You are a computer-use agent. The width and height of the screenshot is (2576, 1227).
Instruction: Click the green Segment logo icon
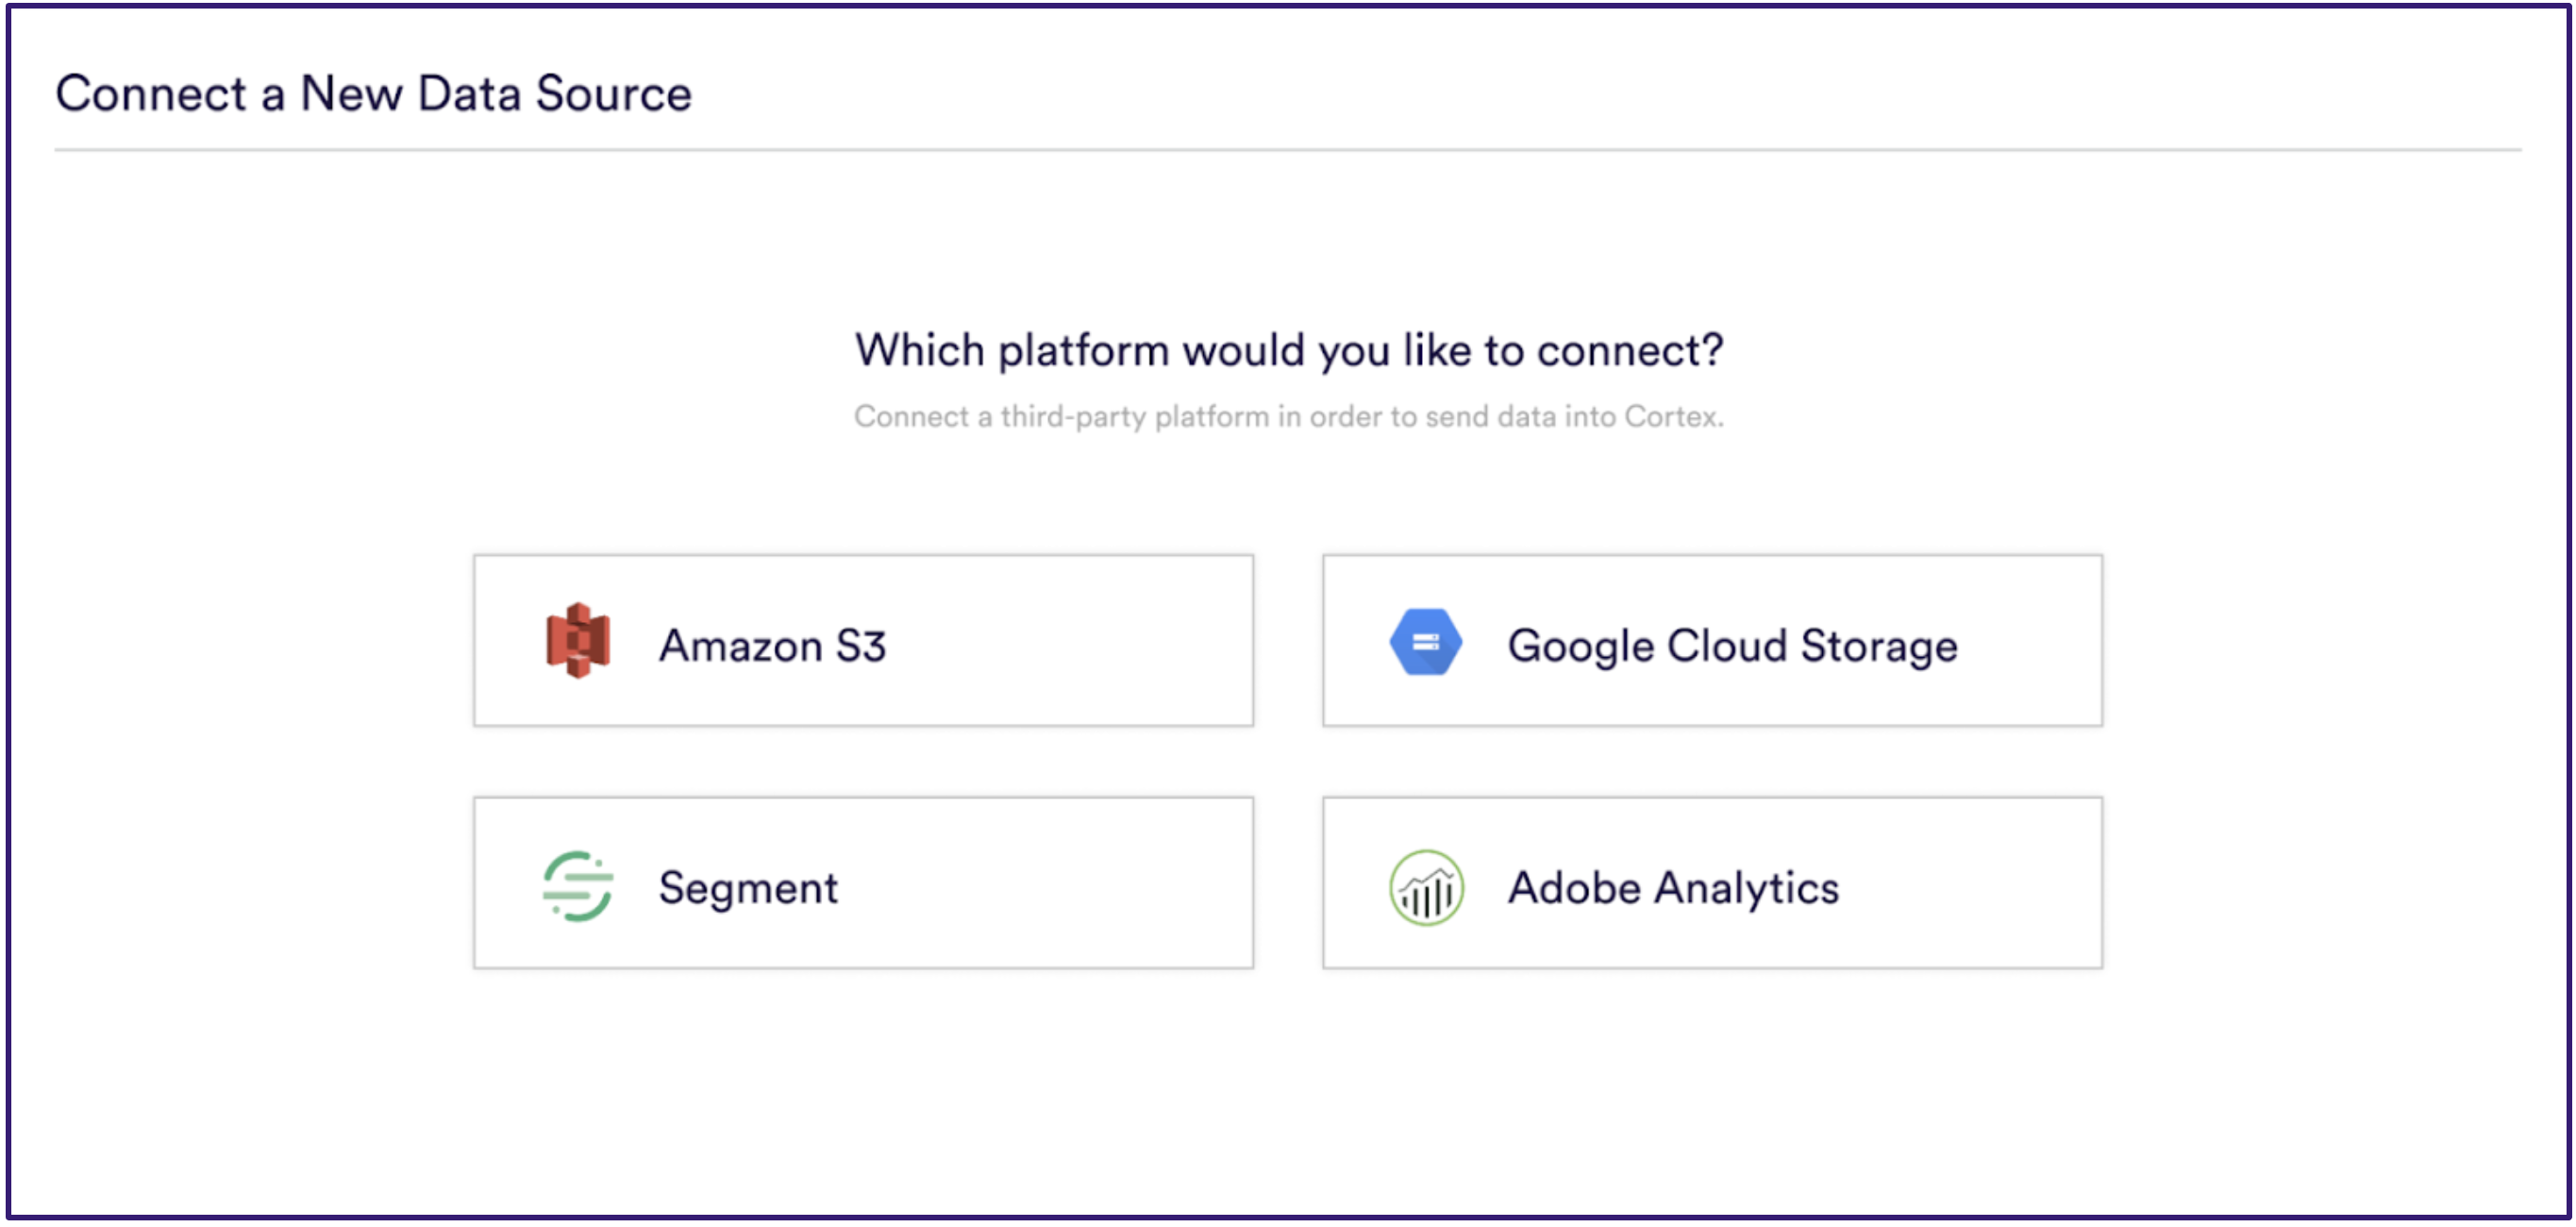tap(578, 886)
